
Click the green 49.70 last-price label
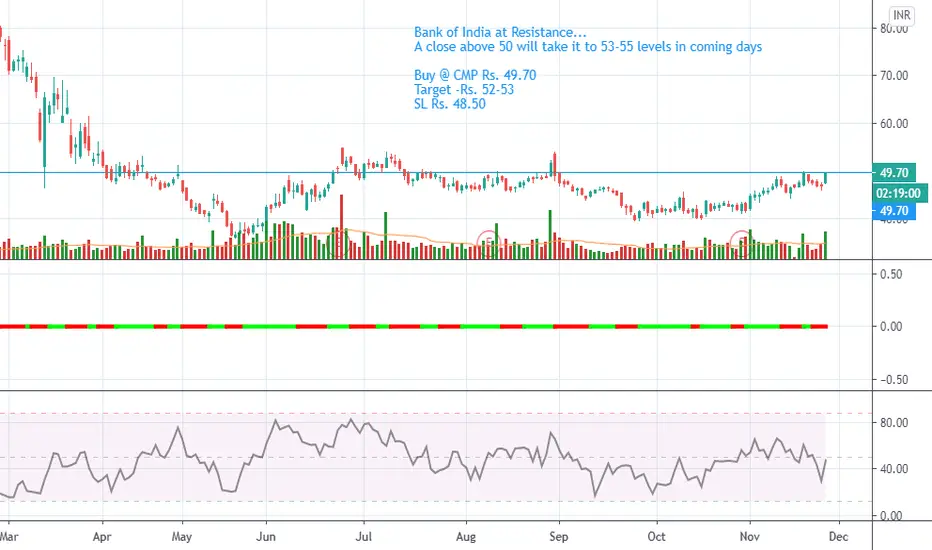894,173
